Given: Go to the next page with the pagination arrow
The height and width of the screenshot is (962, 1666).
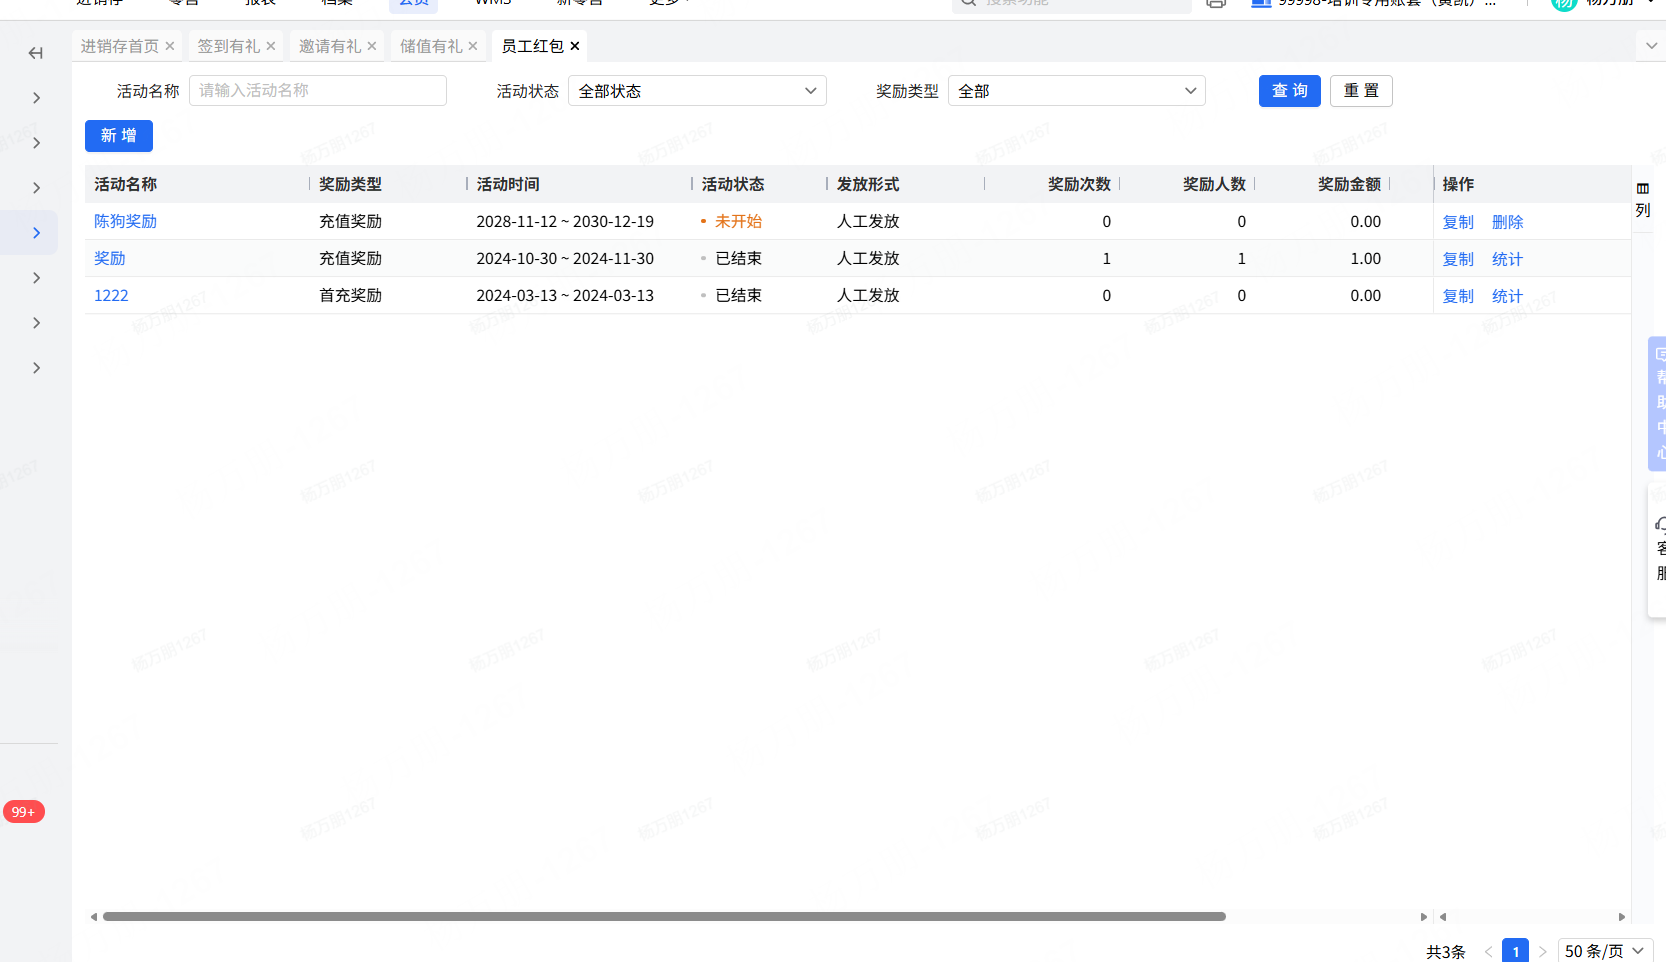Looking at the screenshot, I should (1543, 952).
